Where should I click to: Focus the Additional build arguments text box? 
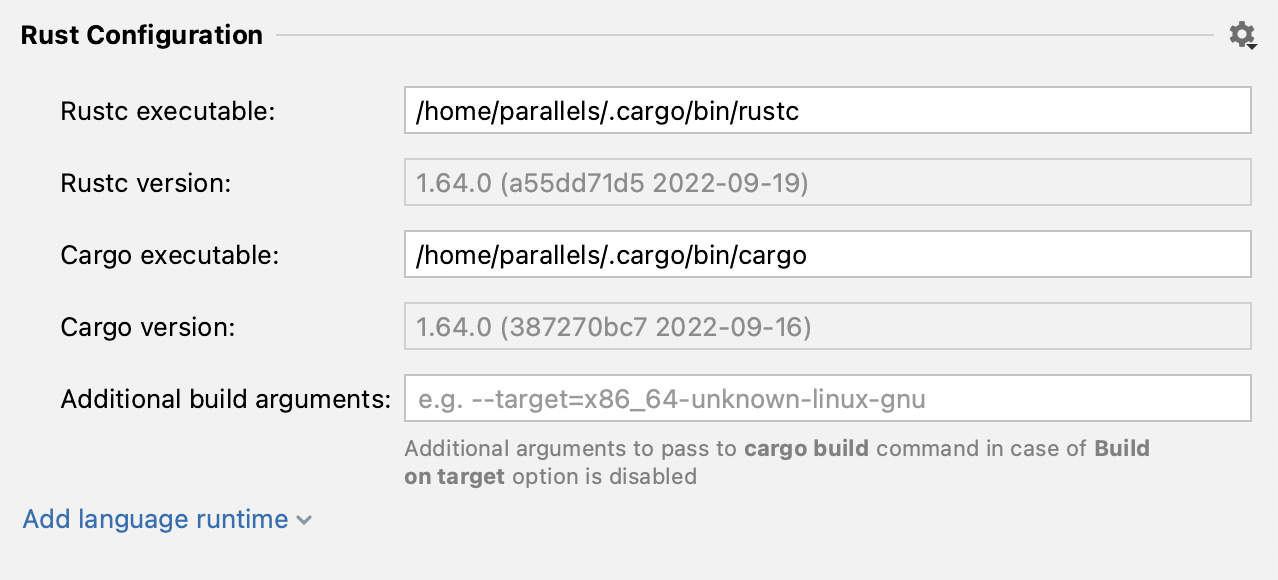826,397
